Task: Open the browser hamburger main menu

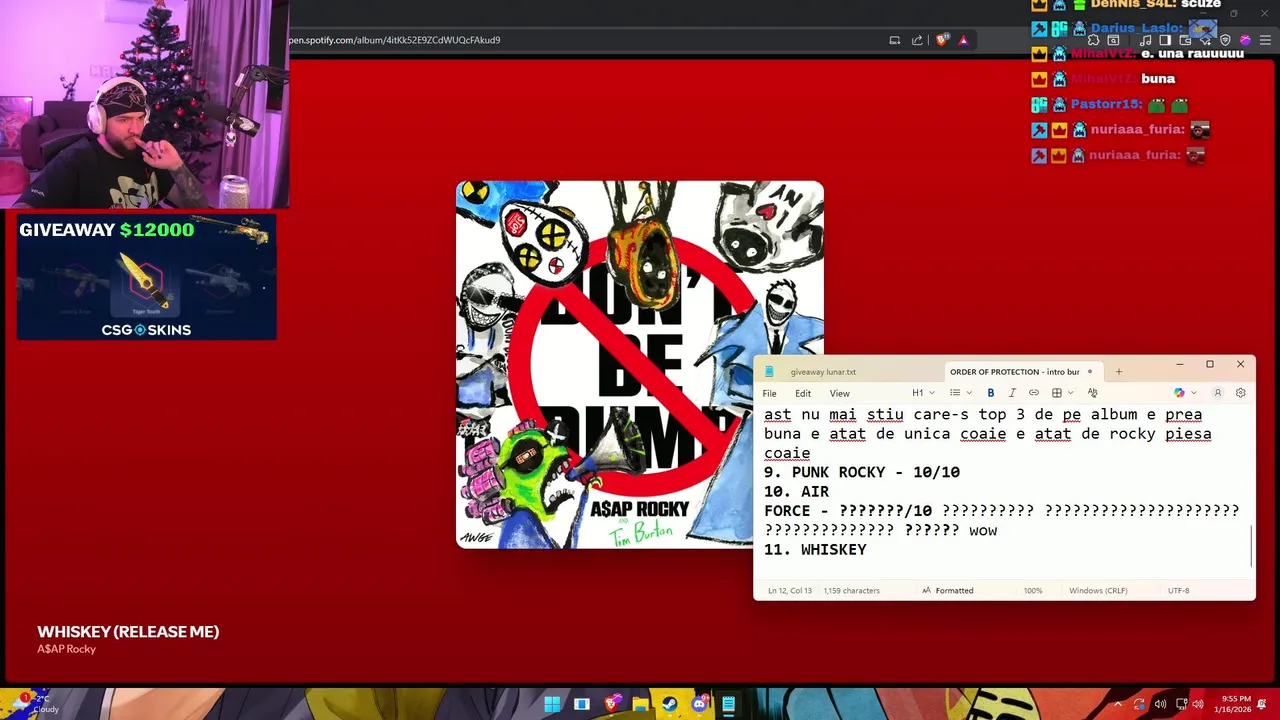Action: (x=1265, y=40)
